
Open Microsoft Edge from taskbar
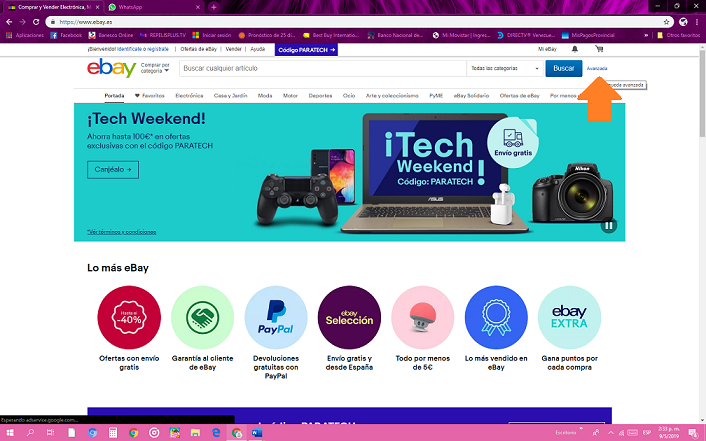216,433
